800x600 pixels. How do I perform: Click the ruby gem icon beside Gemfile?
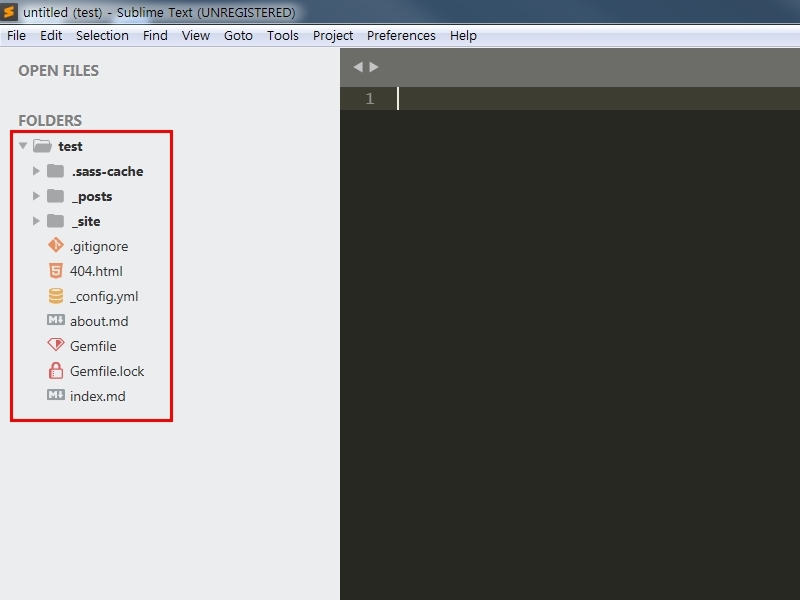[x=55, y=346]
